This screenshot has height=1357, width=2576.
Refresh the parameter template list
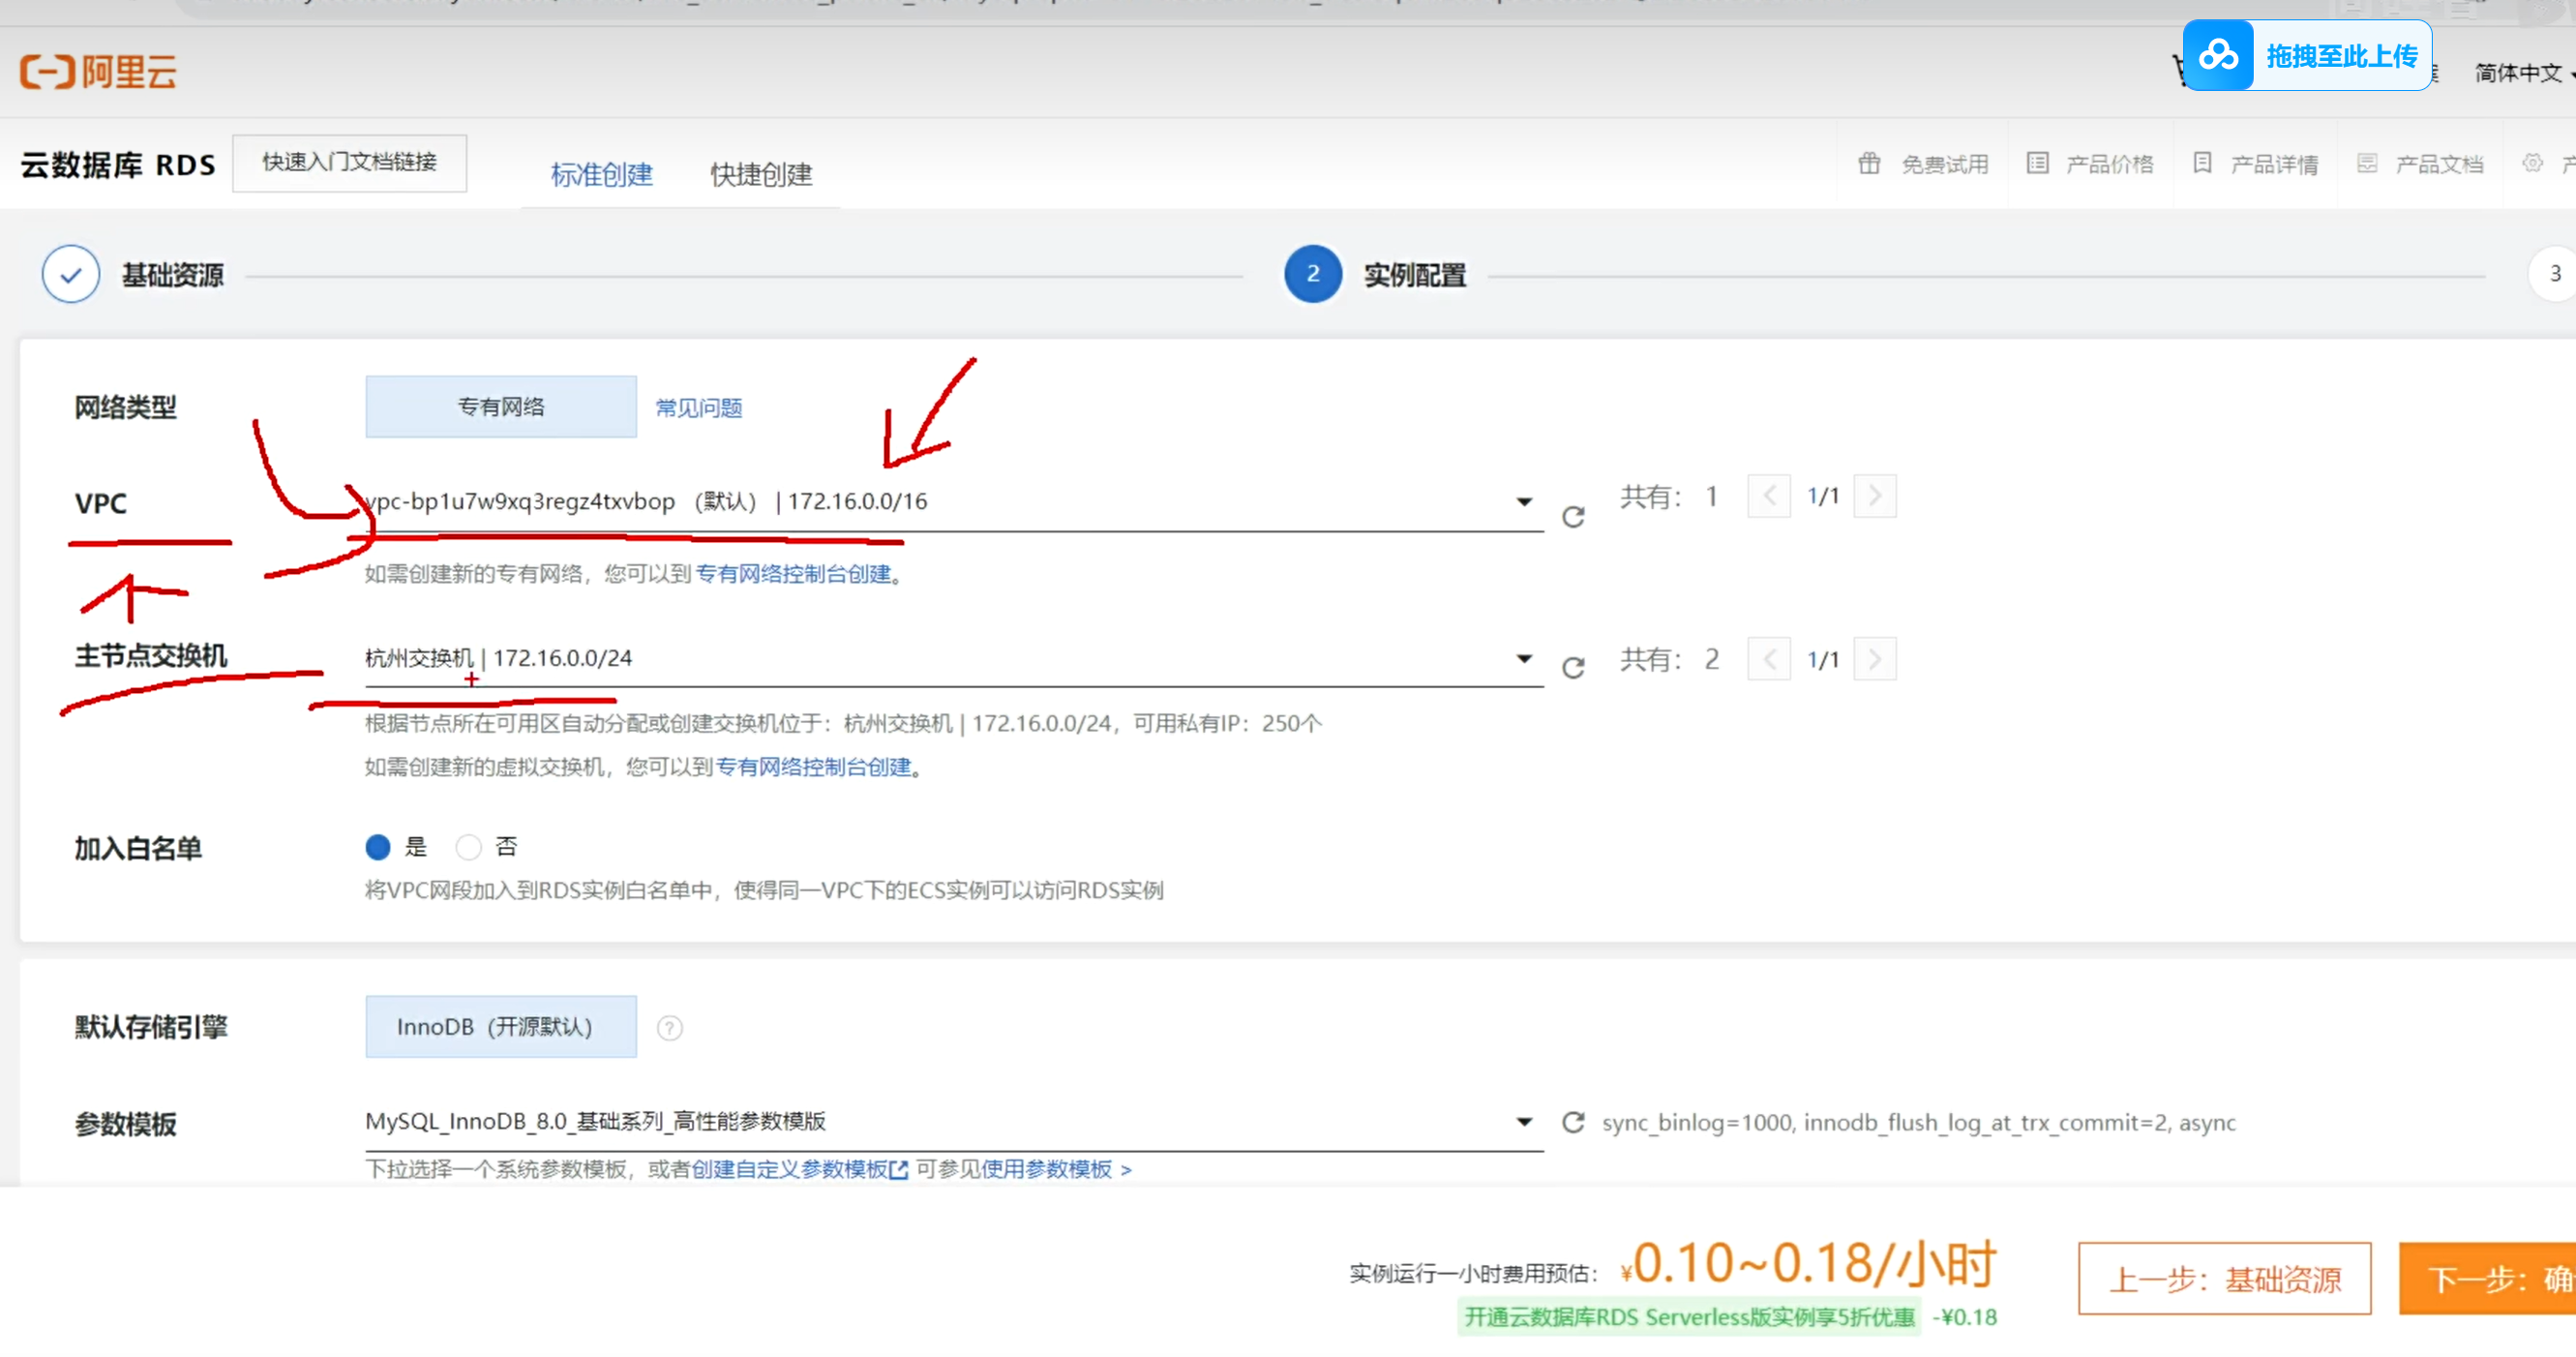click(1573, 1122)
